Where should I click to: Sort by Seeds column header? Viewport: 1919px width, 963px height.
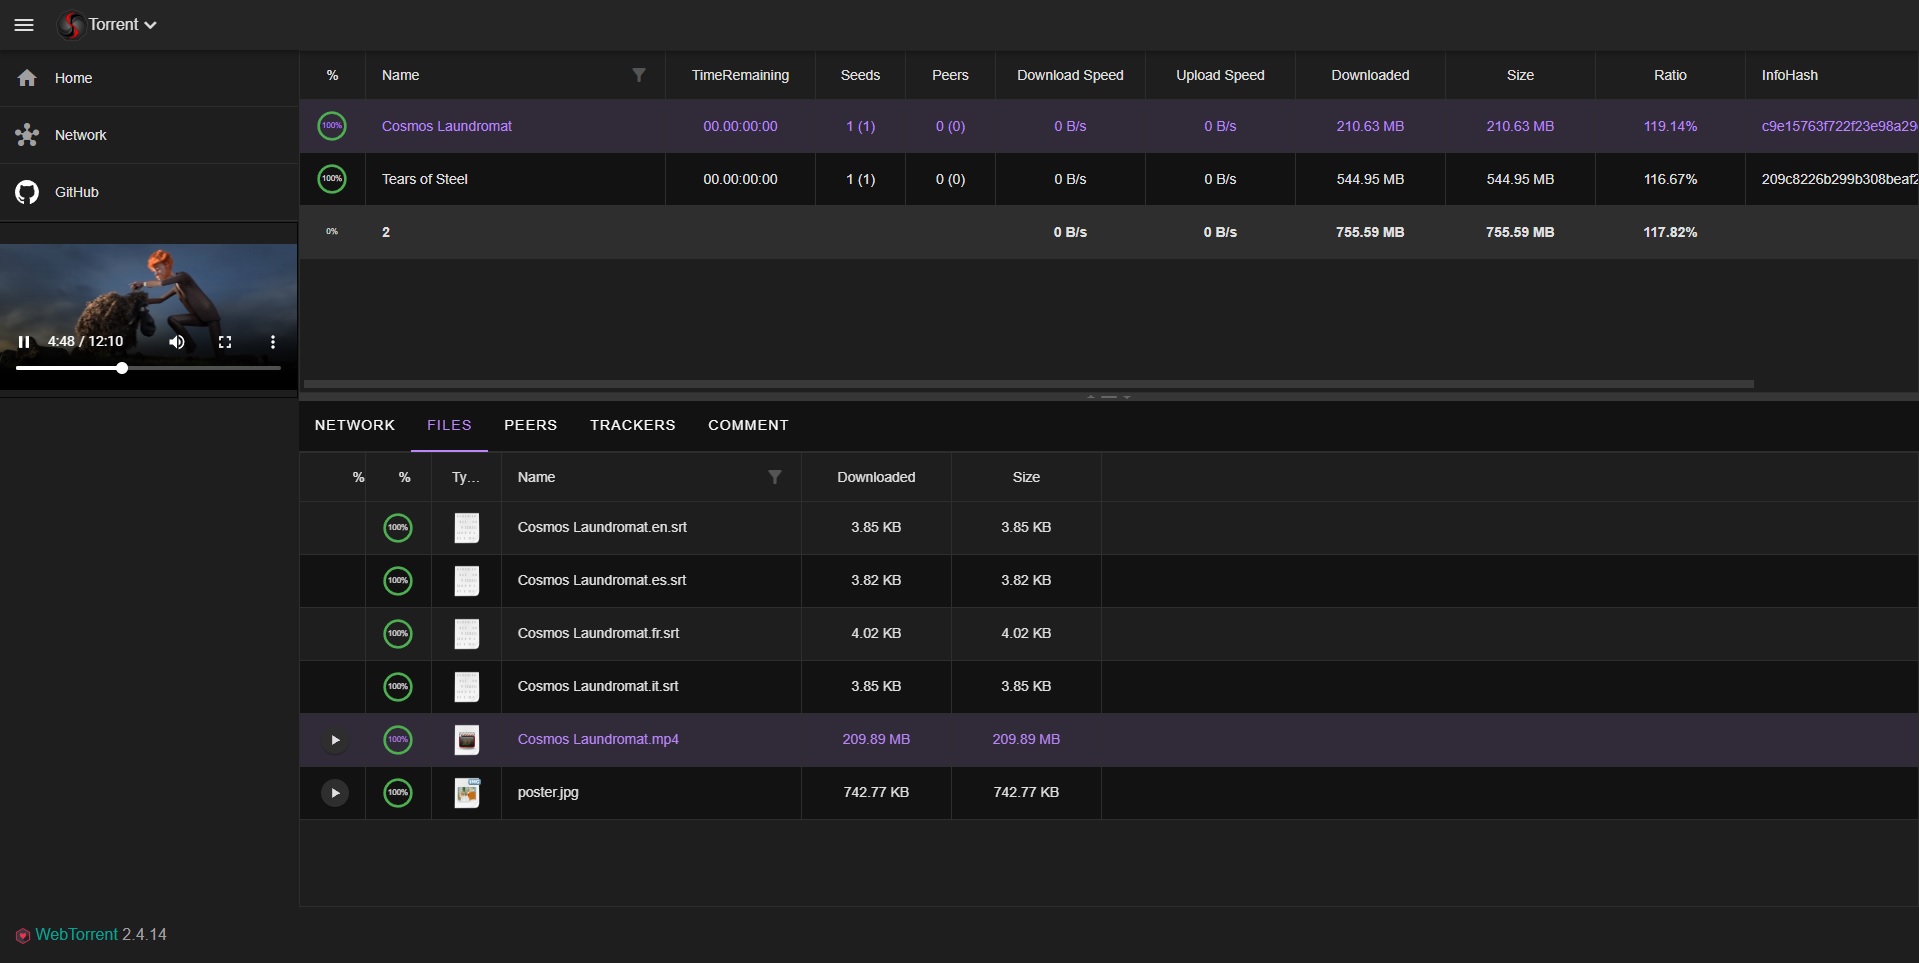(x=860, y=75)
